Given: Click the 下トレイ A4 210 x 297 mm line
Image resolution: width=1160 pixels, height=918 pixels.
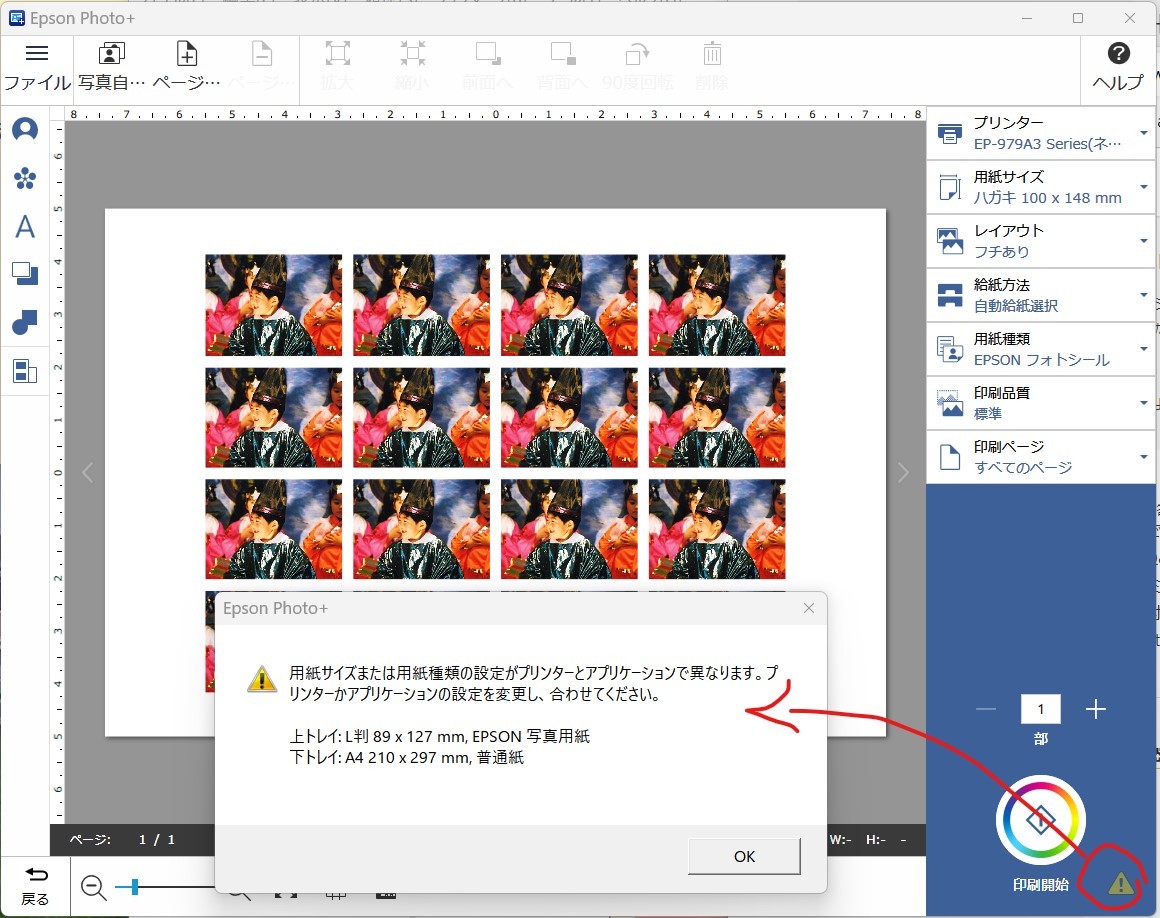Looking at the screenshot, I should (x=406, y=757).
